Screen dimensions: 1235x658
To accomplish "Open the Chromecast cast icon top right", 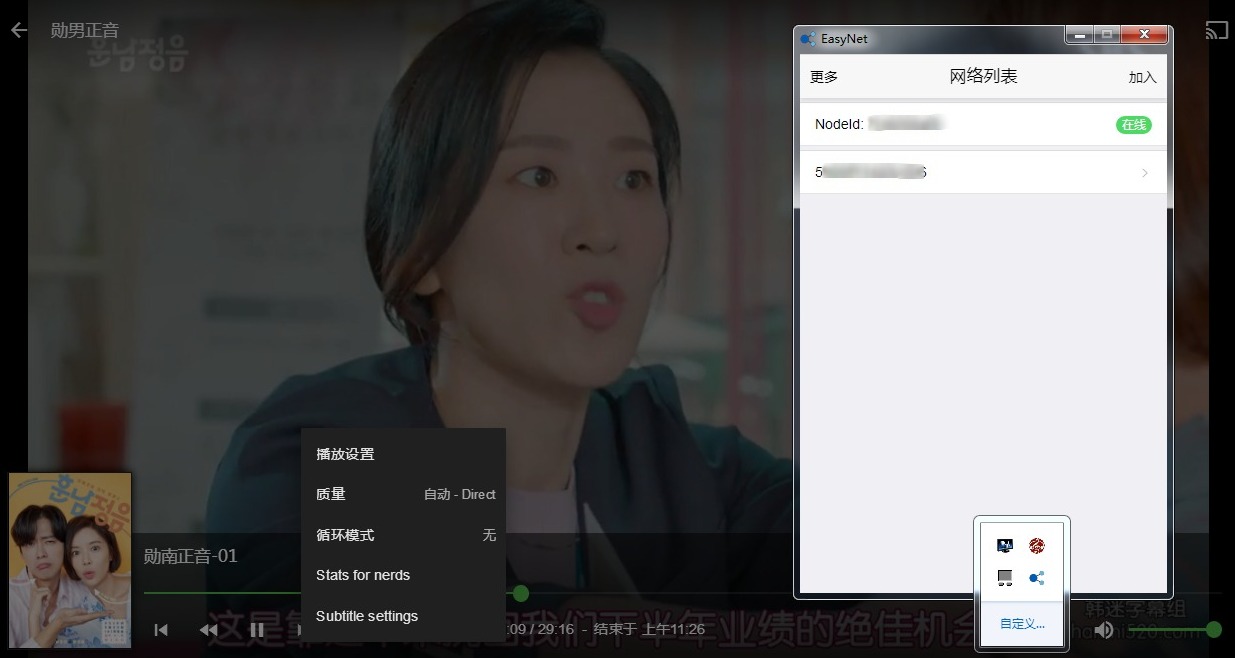I will tap(1216, 30).
